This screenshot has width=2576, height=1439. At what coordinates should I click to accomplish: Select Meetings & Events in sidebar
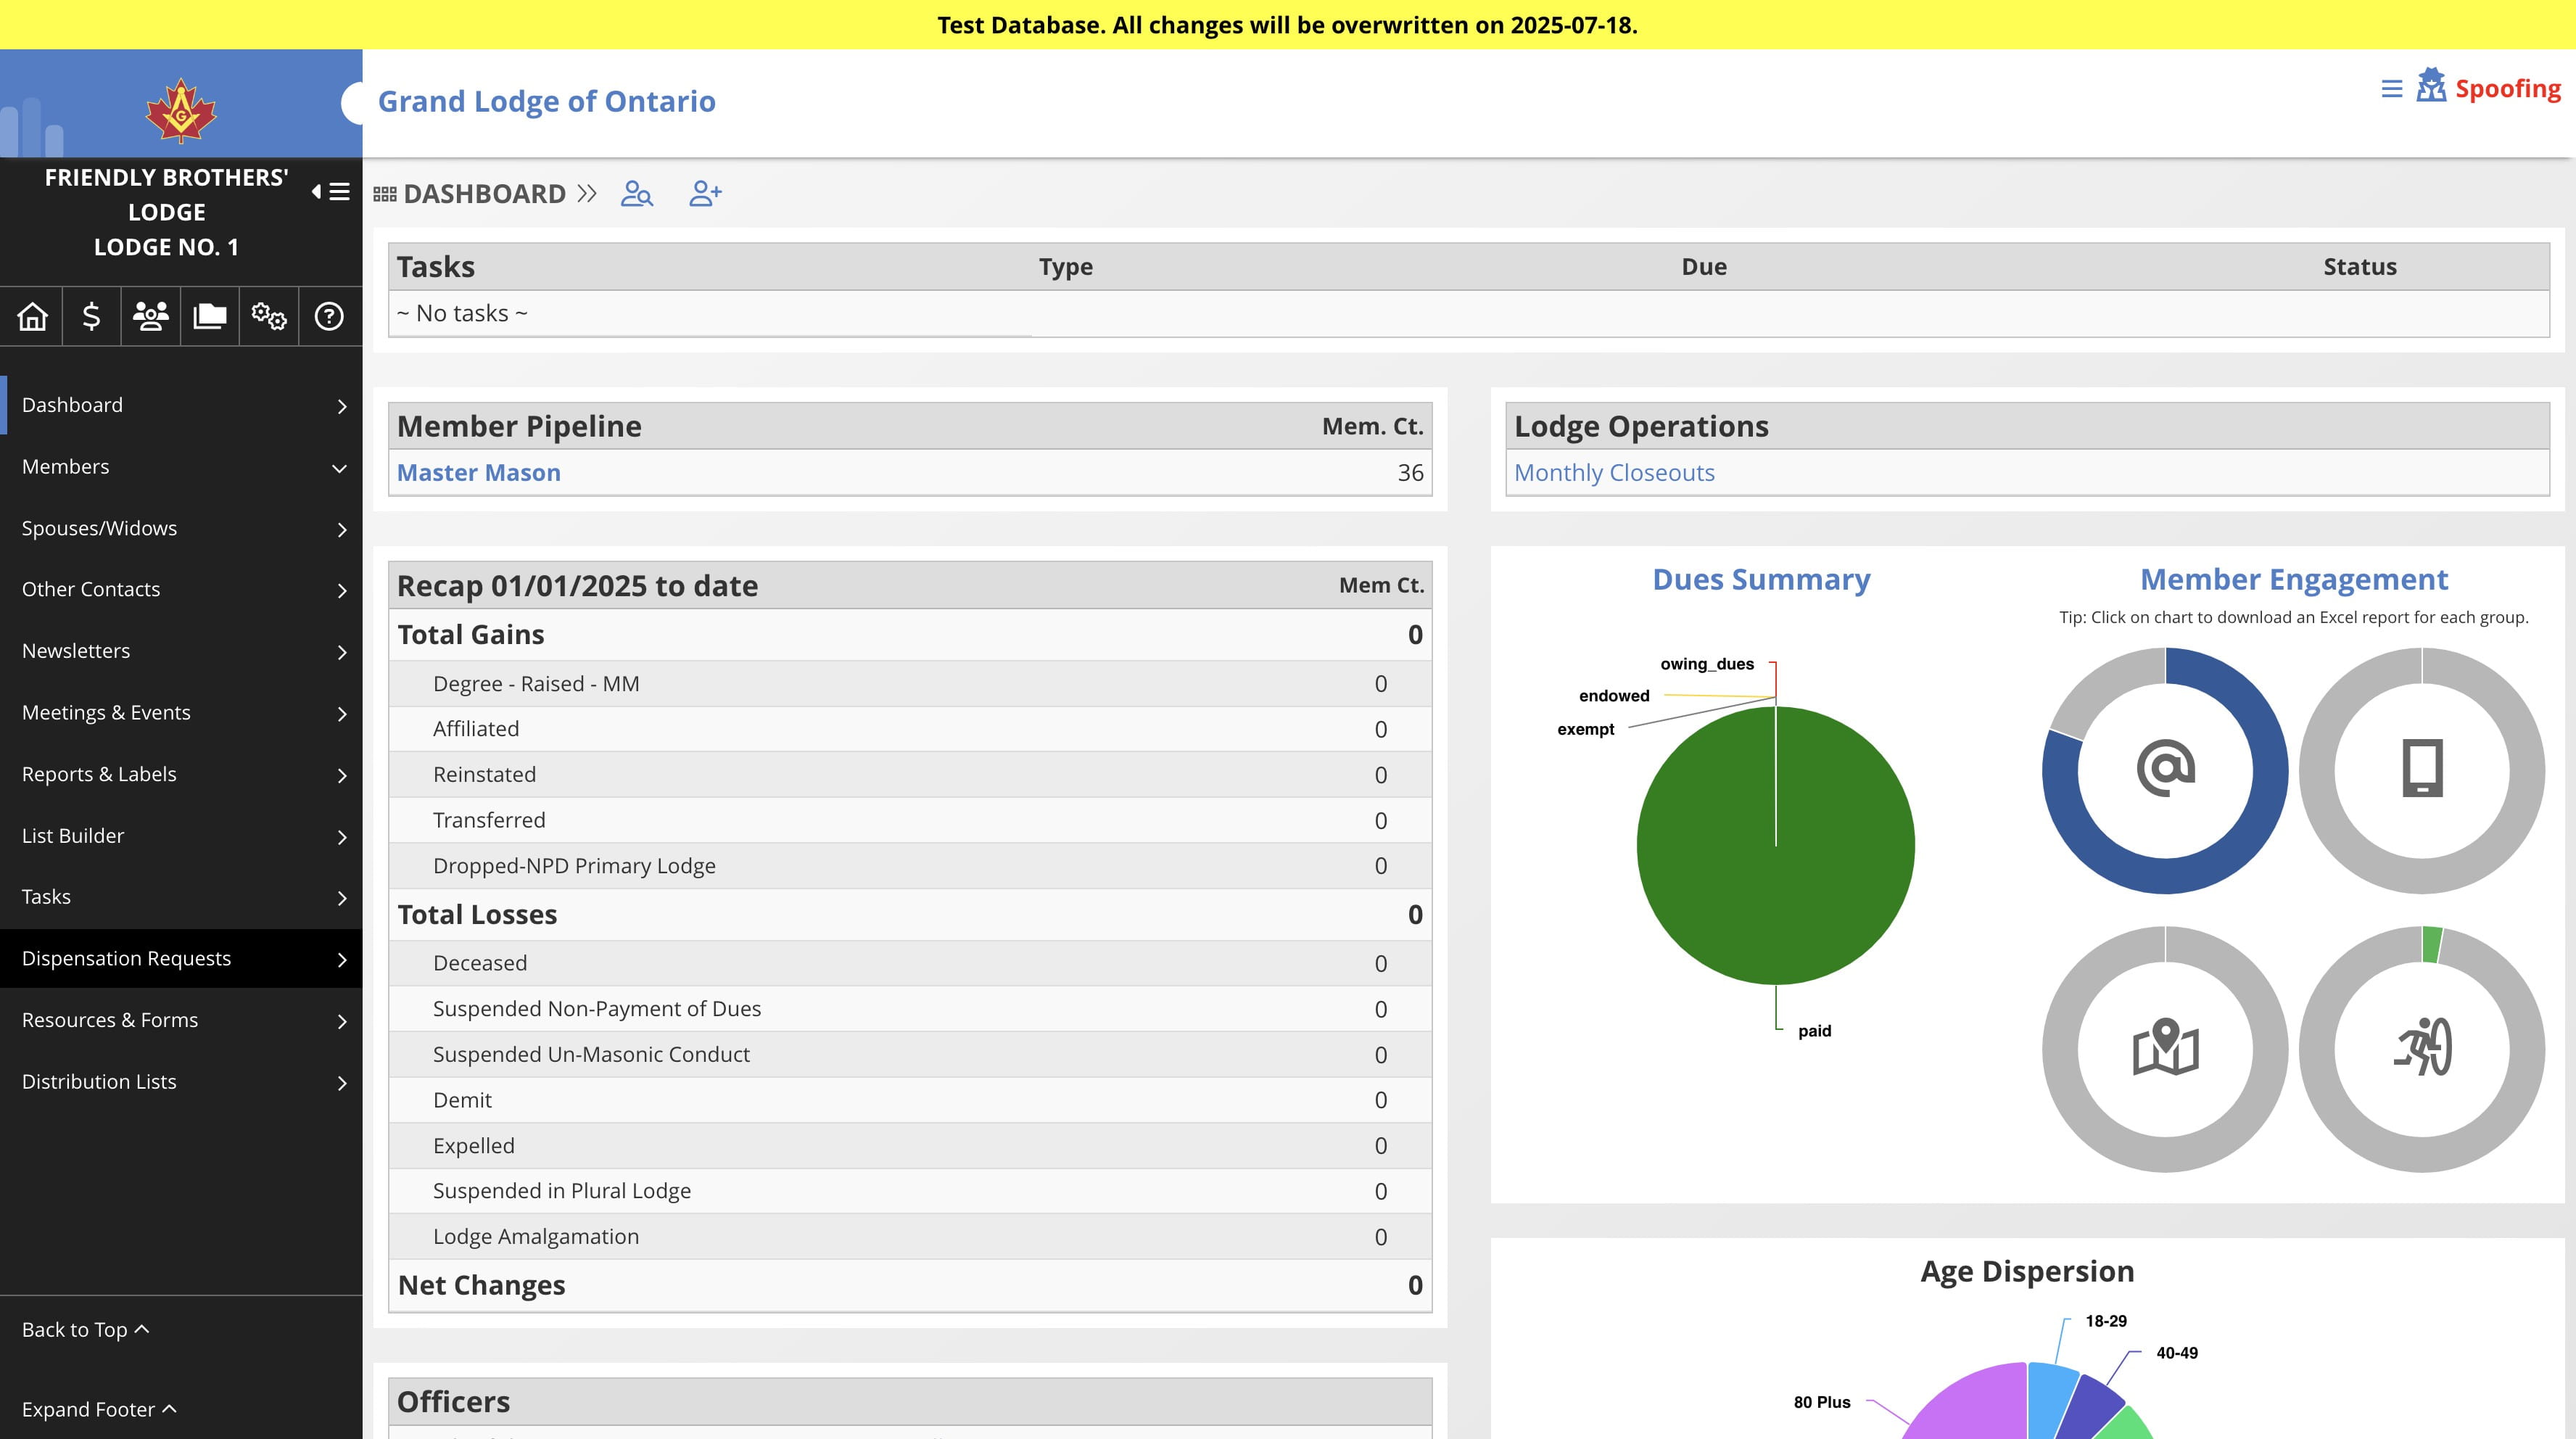coord(181,713)
